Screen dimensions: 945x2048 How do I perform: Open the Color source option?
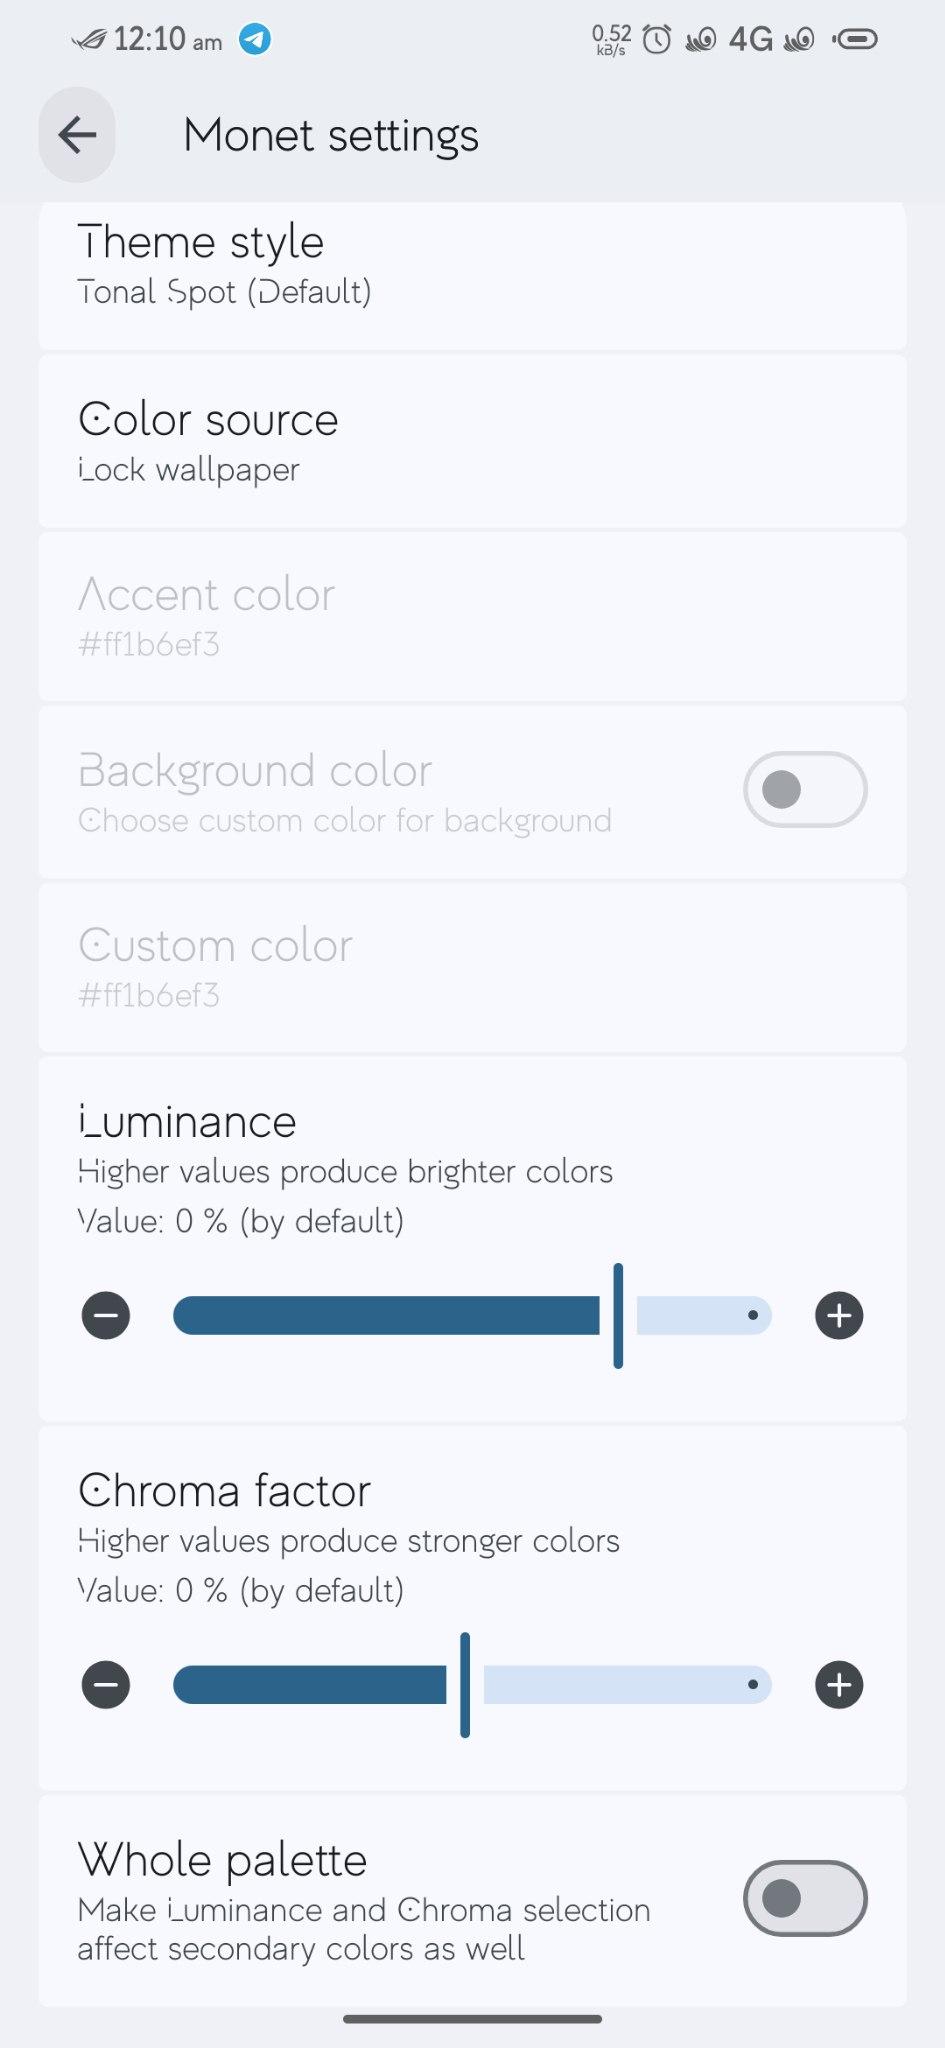click(x=473, y=441)
